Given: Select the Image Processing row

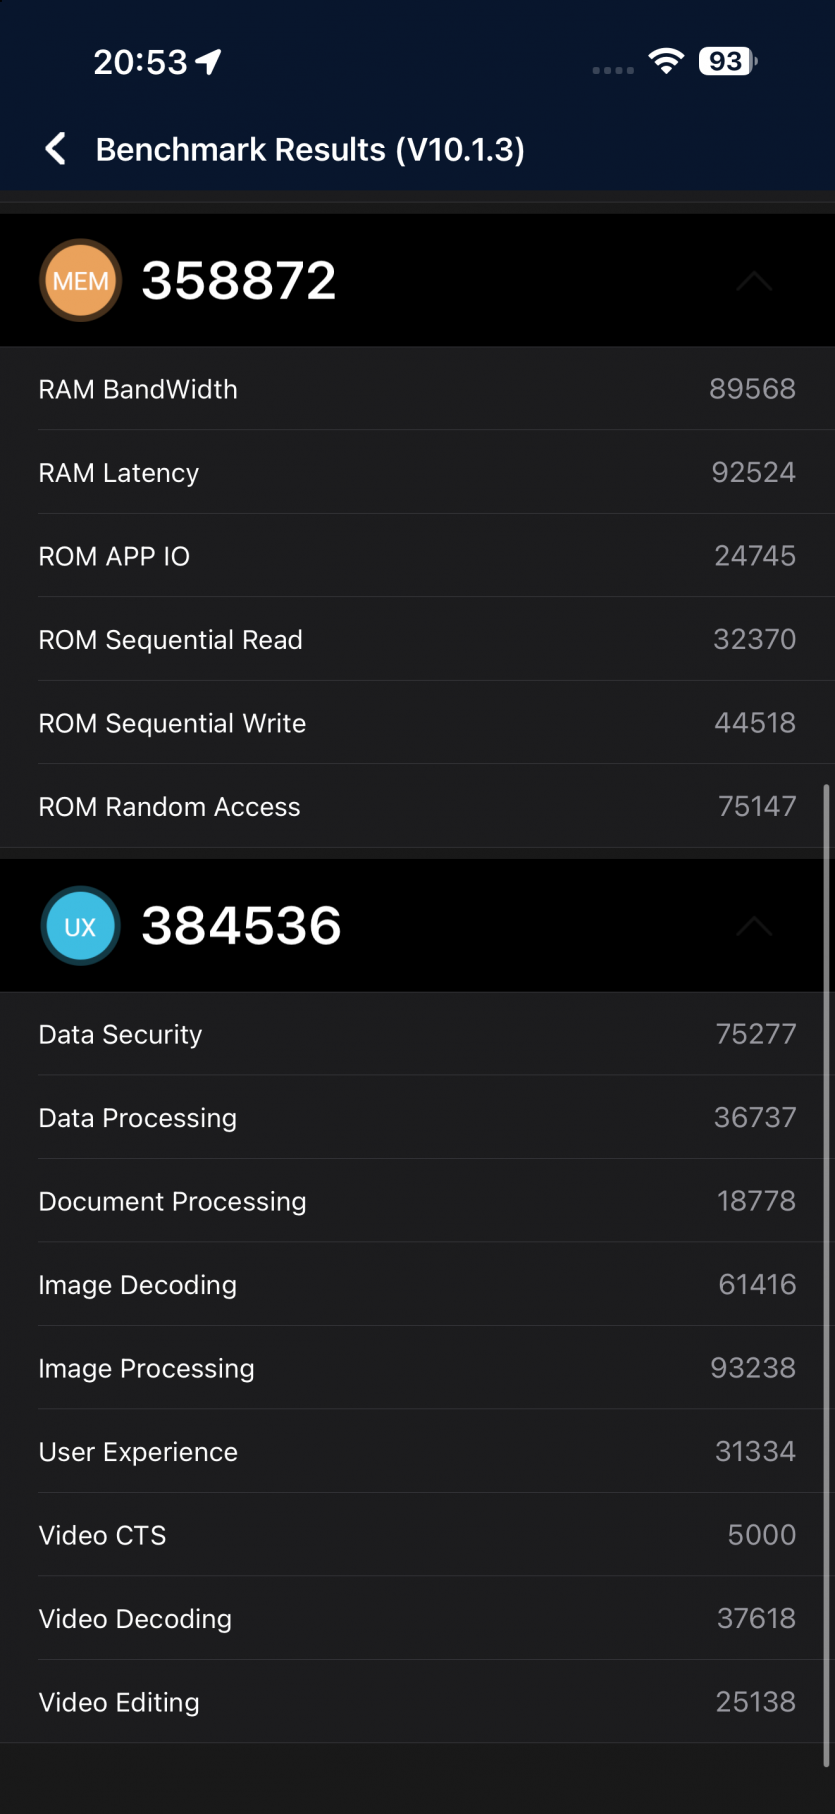Looking at the screenshot, I should tap(417, 1368).
